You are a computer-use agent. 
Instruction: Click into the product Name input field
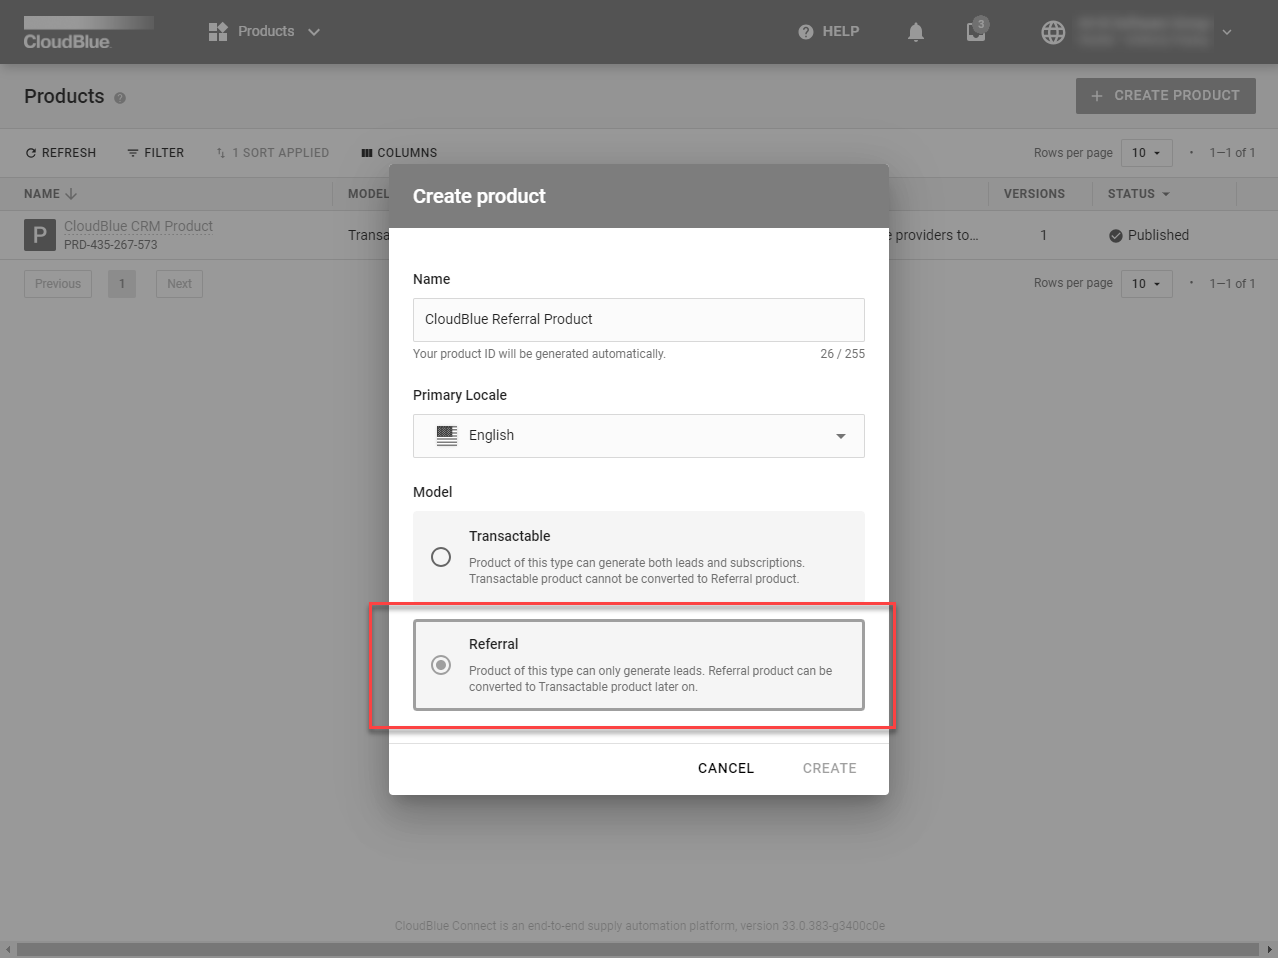[638, 320]
